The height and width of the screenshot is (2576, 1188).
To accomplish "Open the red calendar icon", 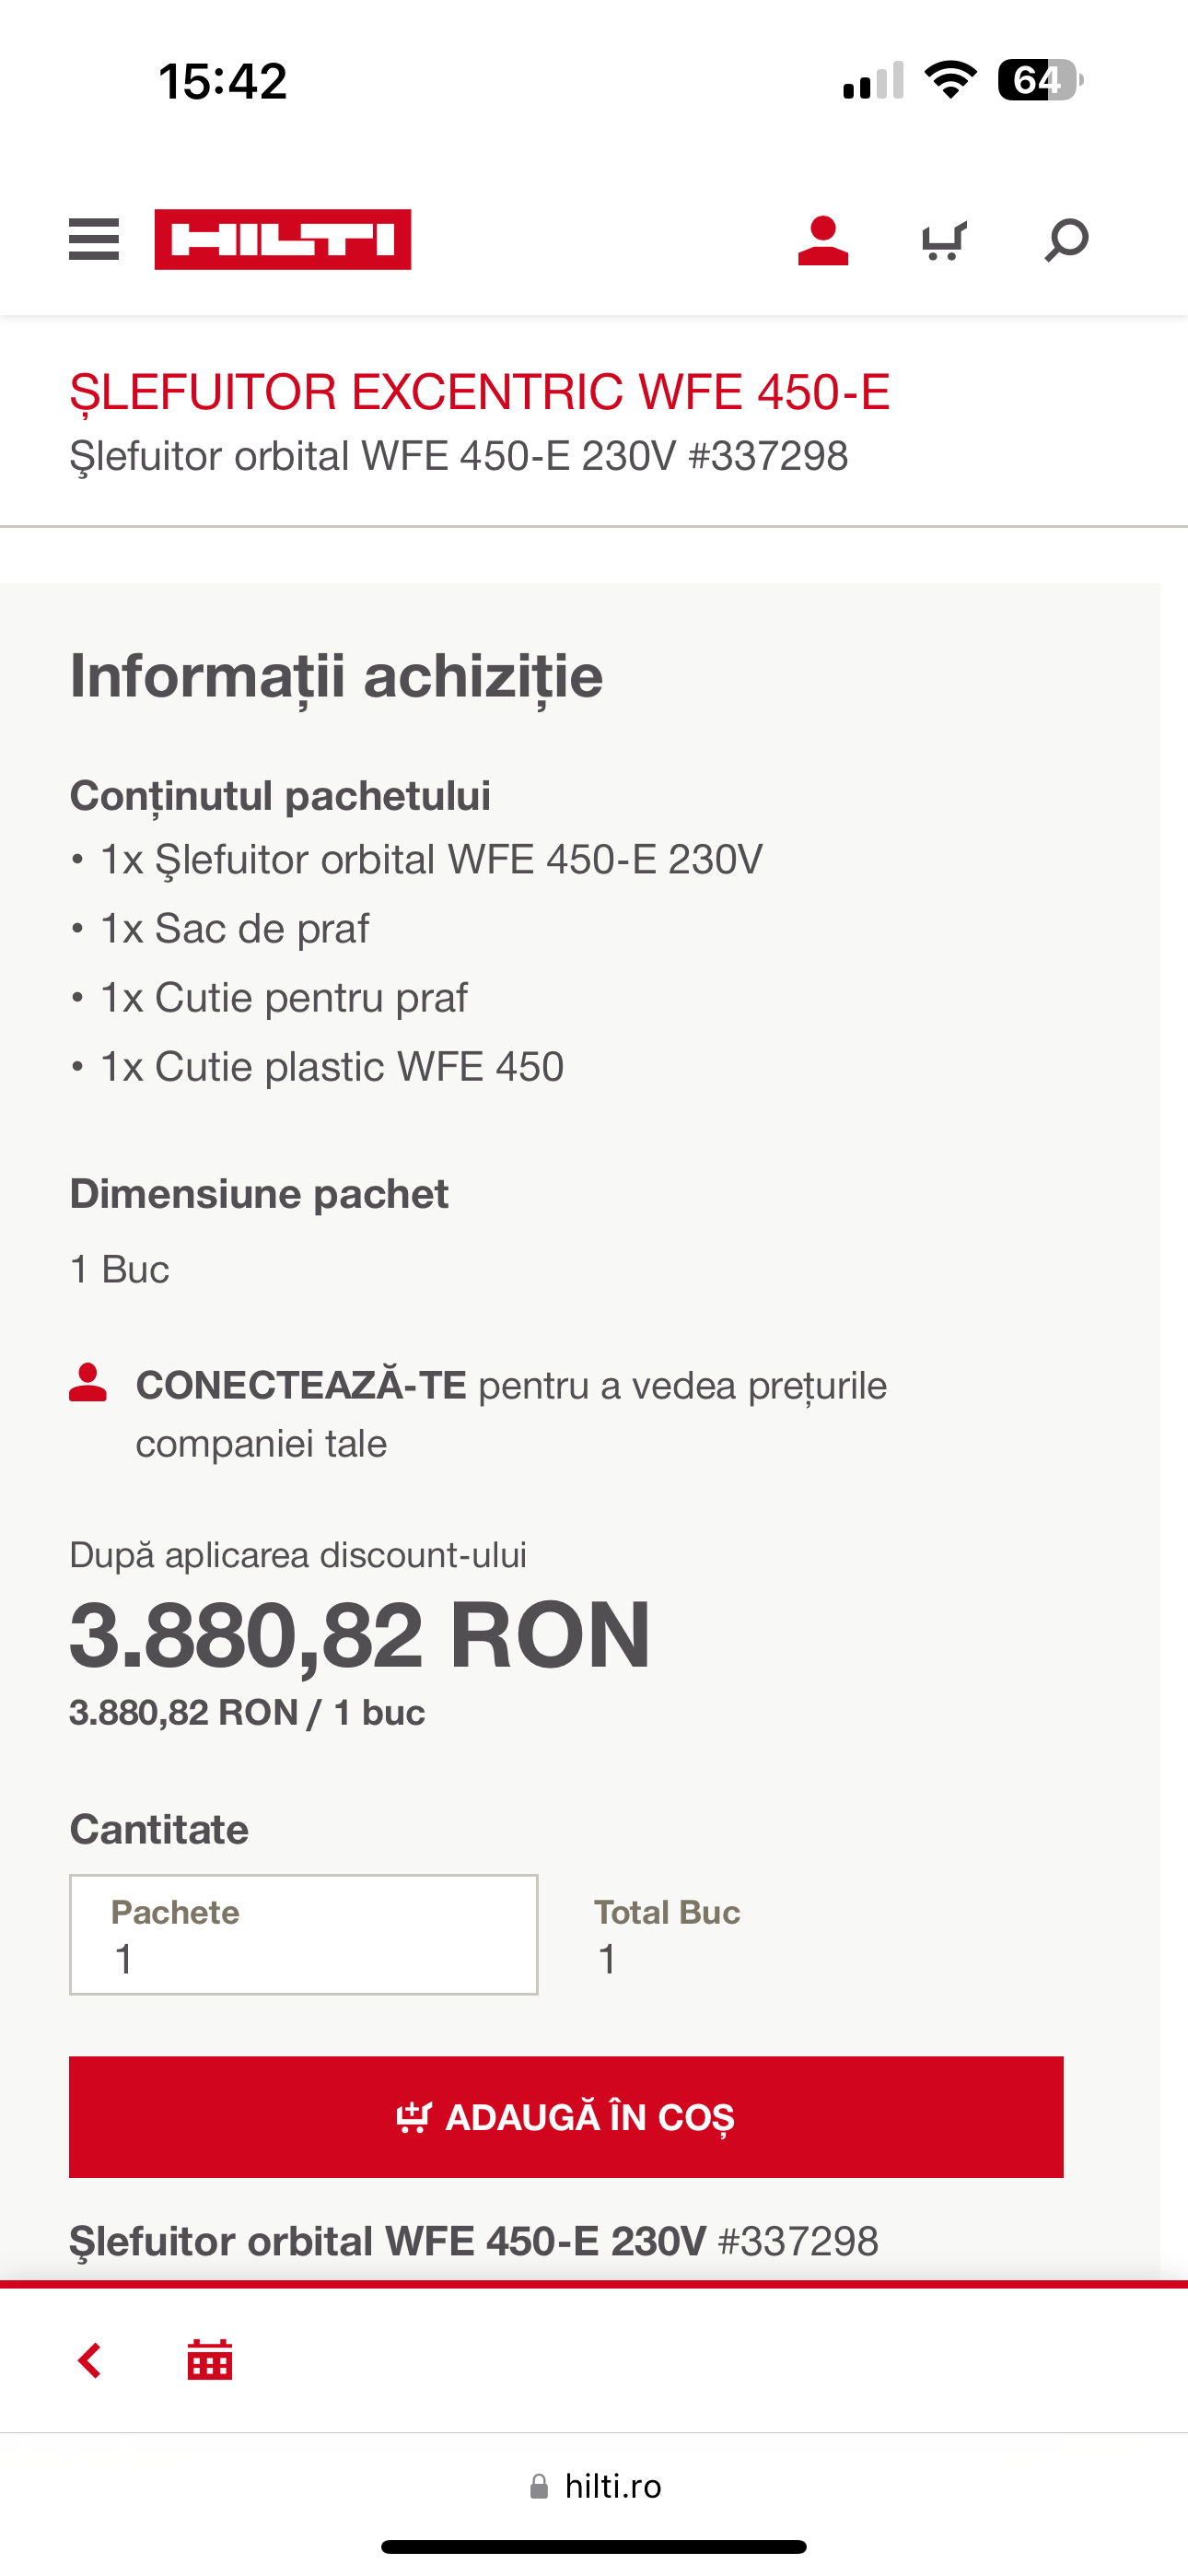I will click(210, 2360).
